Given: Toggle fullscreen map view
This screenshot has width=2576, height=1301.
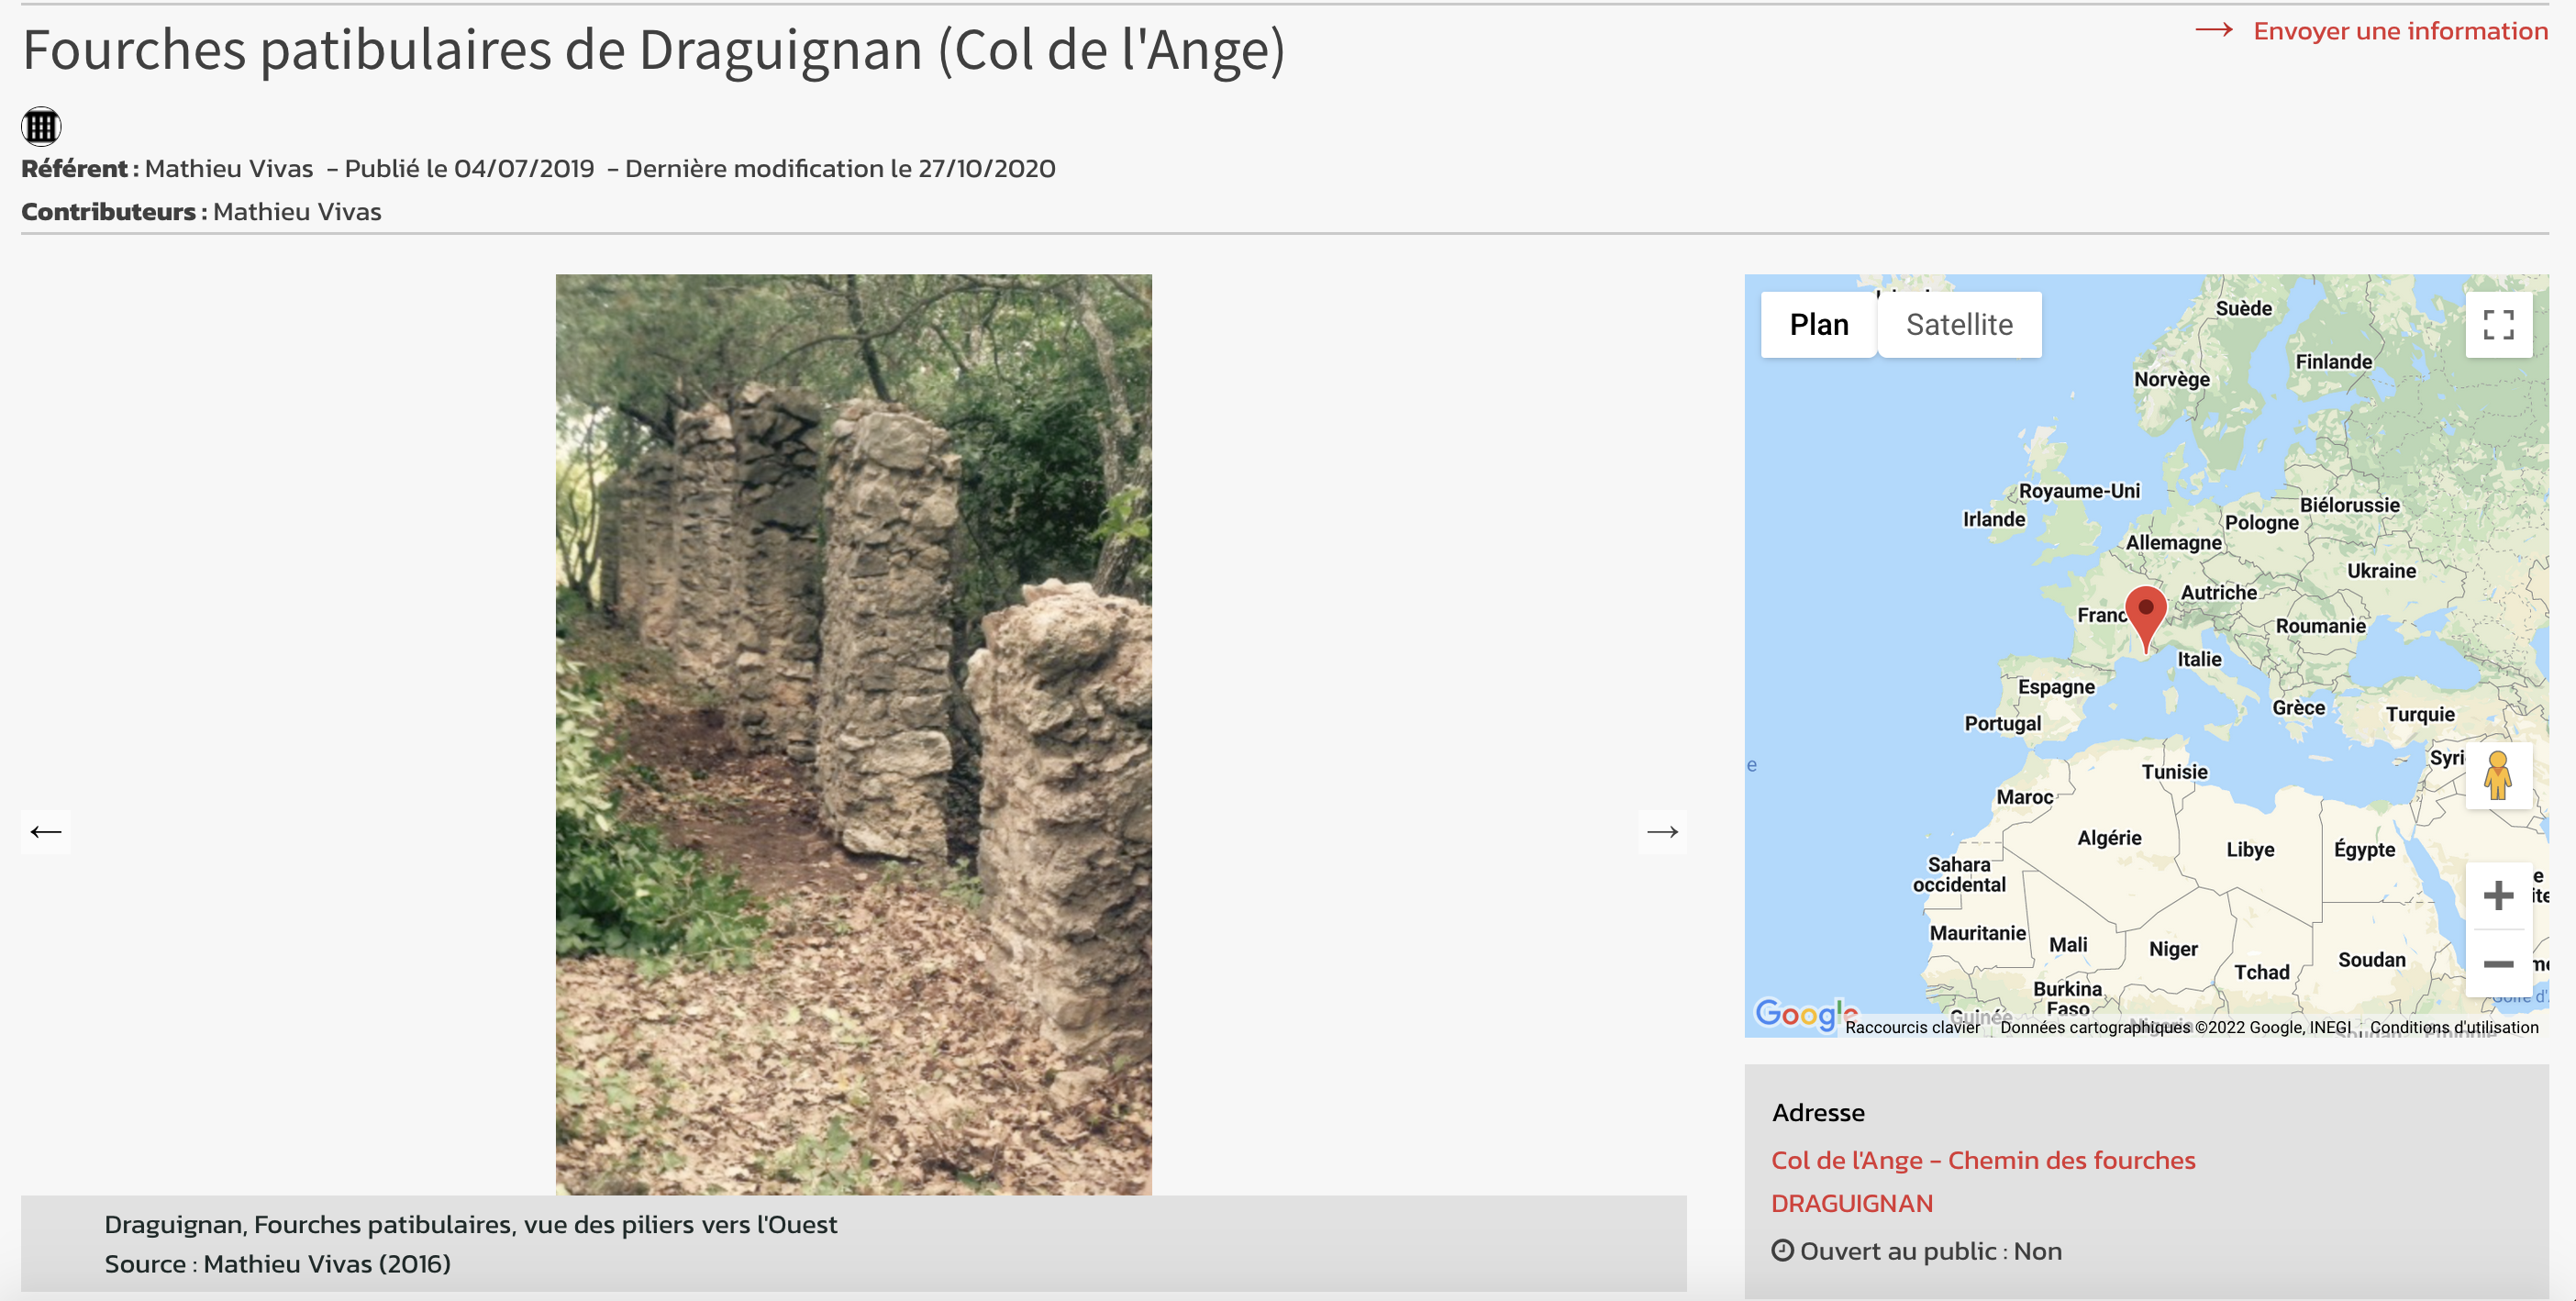Looking at the screenshot, I should (2498, 325).
